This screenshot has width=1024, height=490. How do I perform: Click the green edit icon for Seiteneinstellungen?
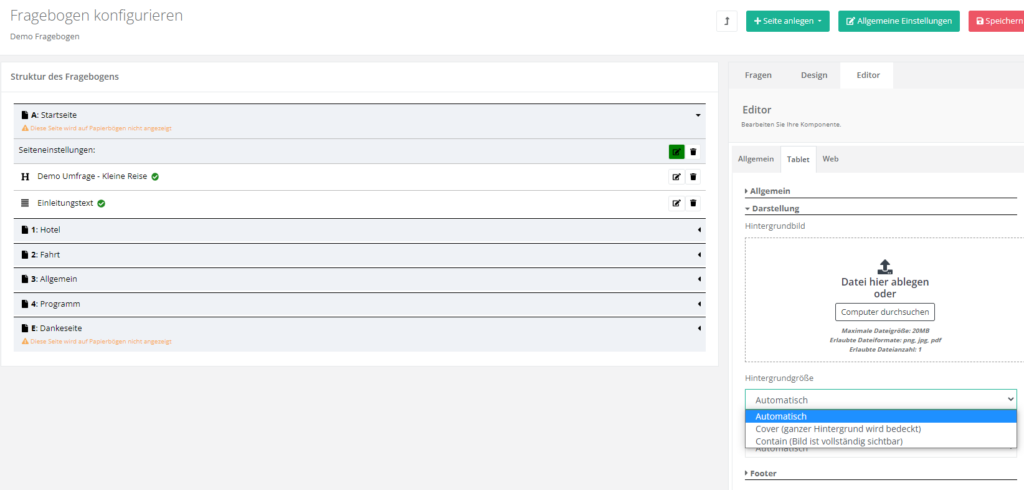(677, 152)
